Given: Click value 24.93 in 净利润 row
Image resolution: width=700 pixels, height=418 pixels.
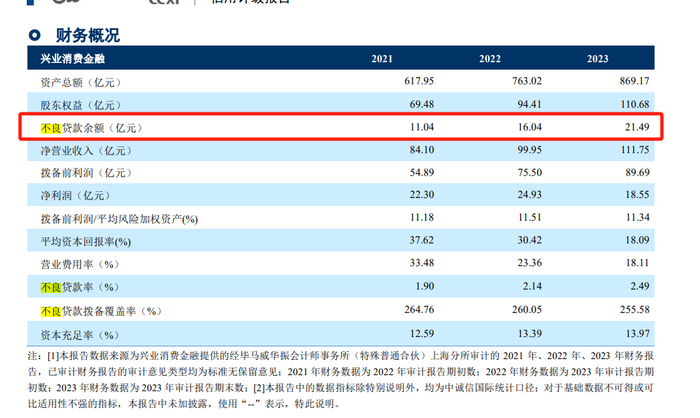Looking at the screenshot, I should point(529,195).
